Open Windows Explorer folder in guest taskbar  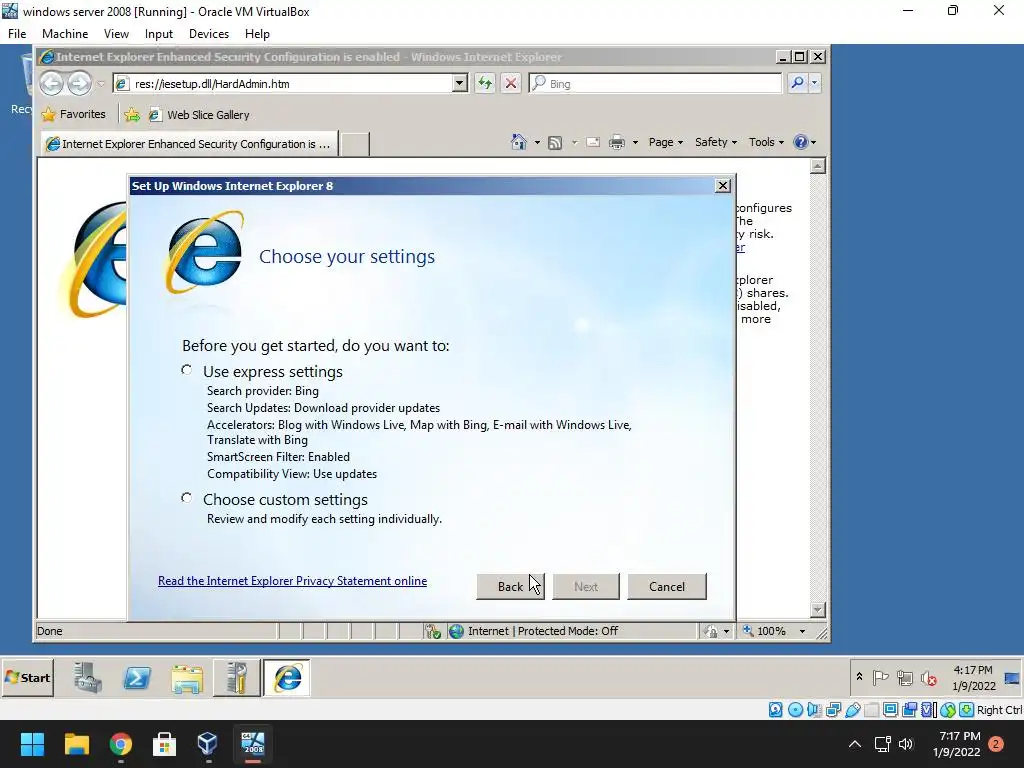click(x=187, y=679)
